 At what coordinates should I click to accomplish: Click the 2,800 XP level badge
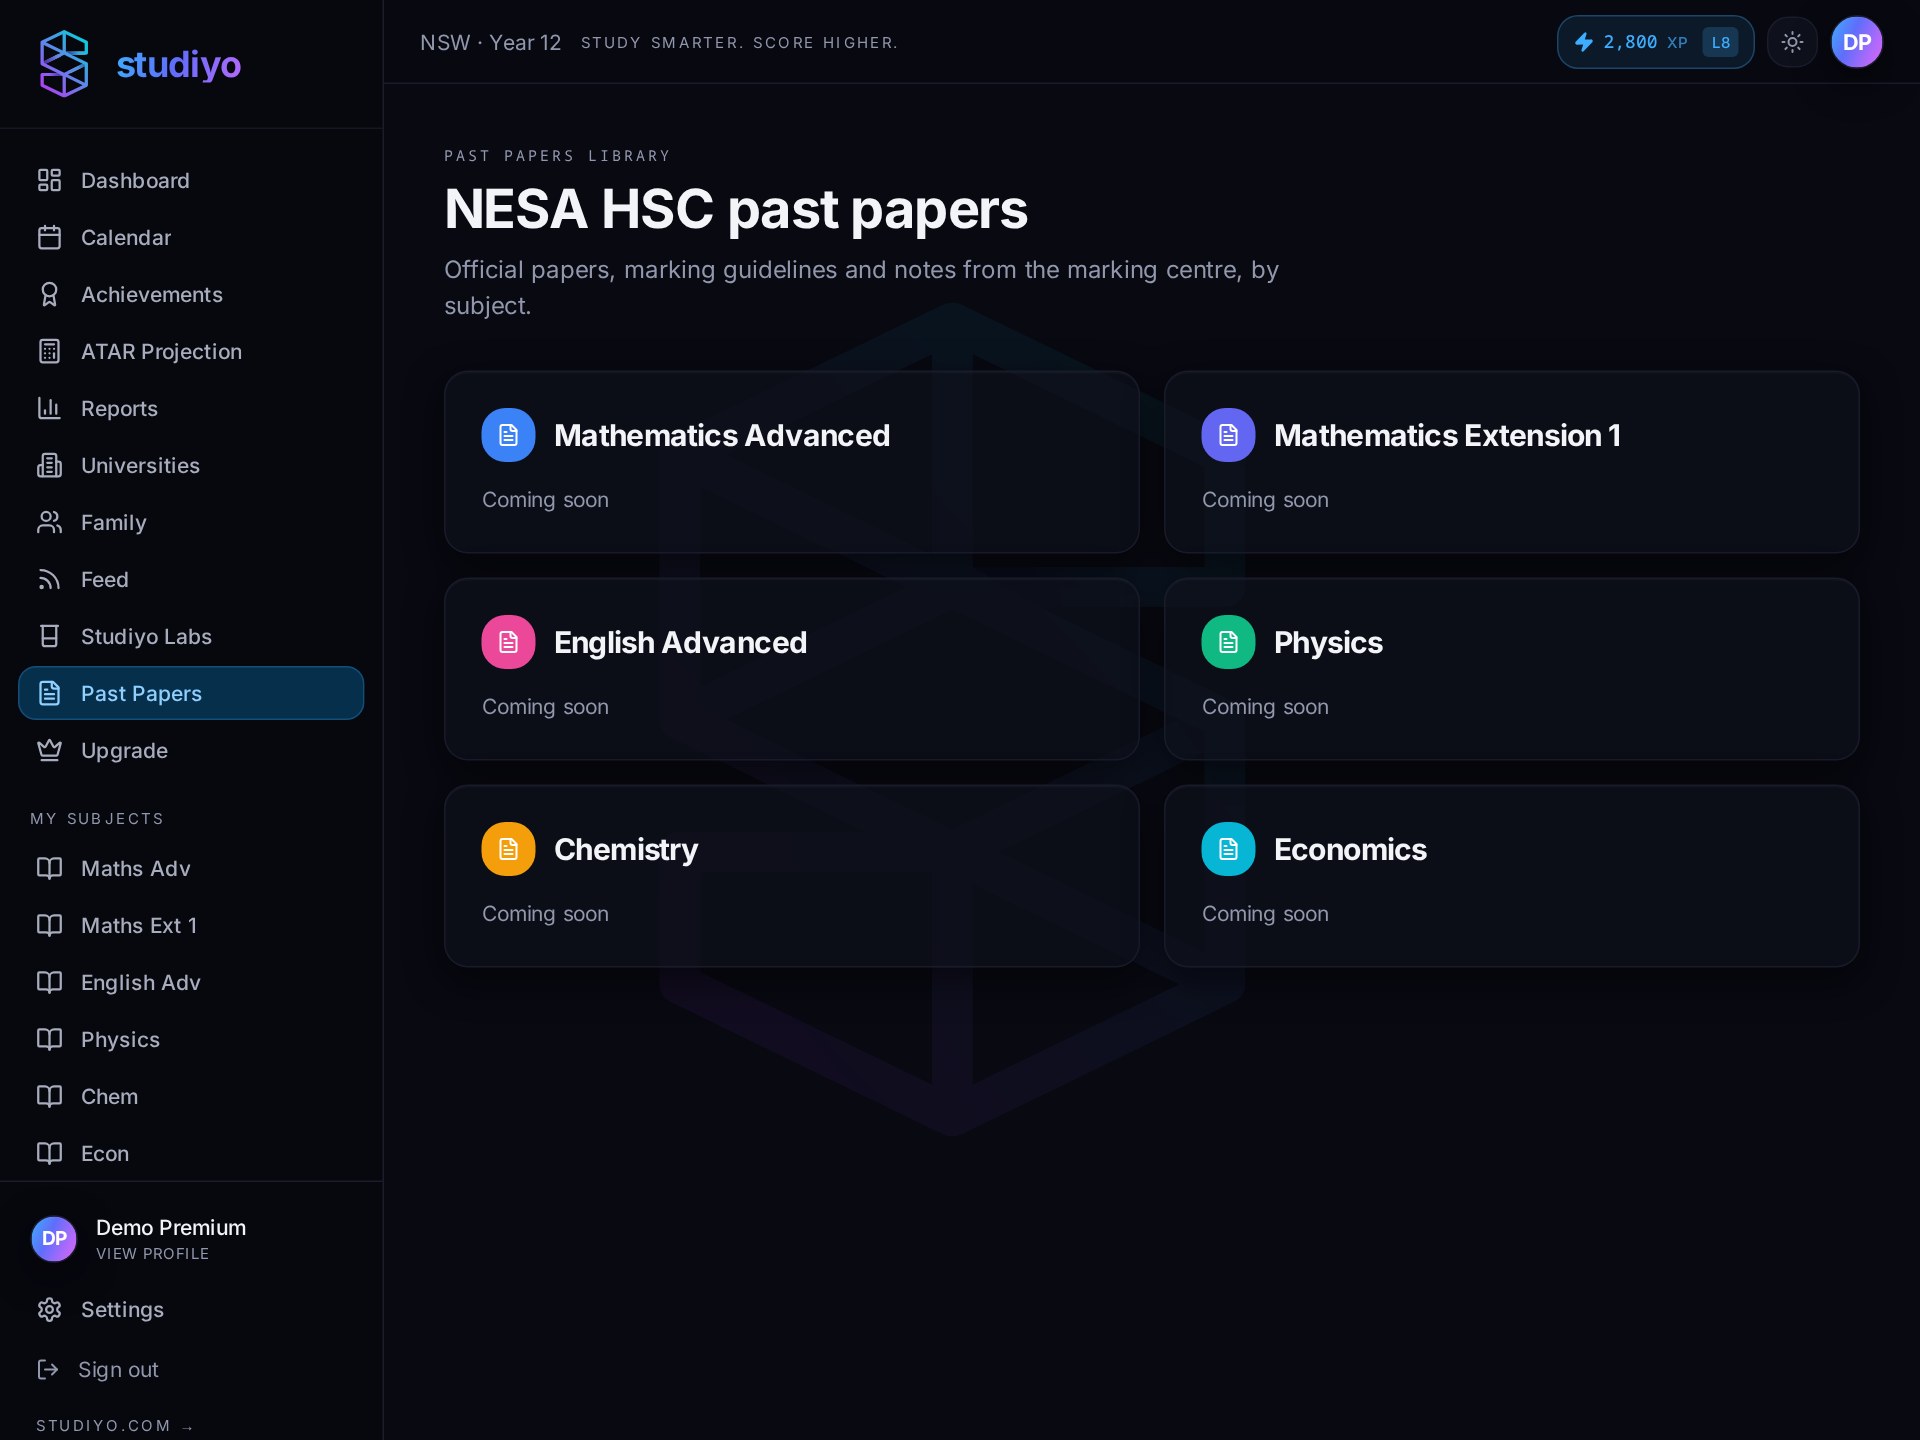pos(1655,42)
